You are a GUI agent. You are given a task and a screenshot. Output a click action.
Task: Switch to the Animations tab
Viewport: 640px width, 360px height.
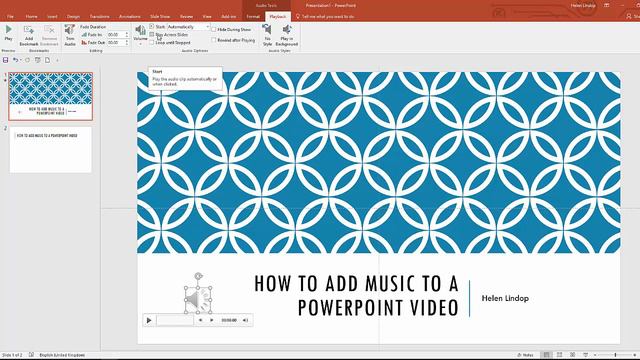tap(130, 17)
